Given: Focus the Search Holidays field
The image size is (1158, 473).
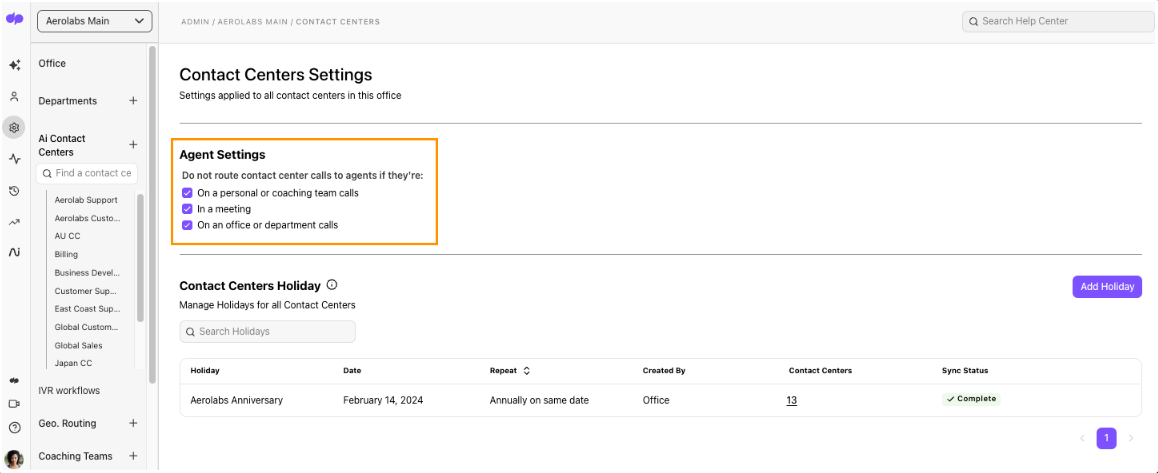Looking at the screenshot, I should 267,332.
